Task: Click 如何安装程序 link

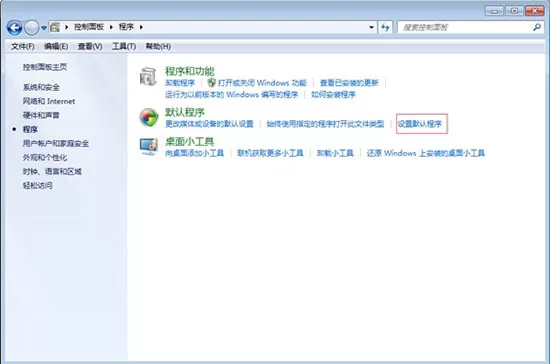Action: pyautogui.click(x=333, y=94)
